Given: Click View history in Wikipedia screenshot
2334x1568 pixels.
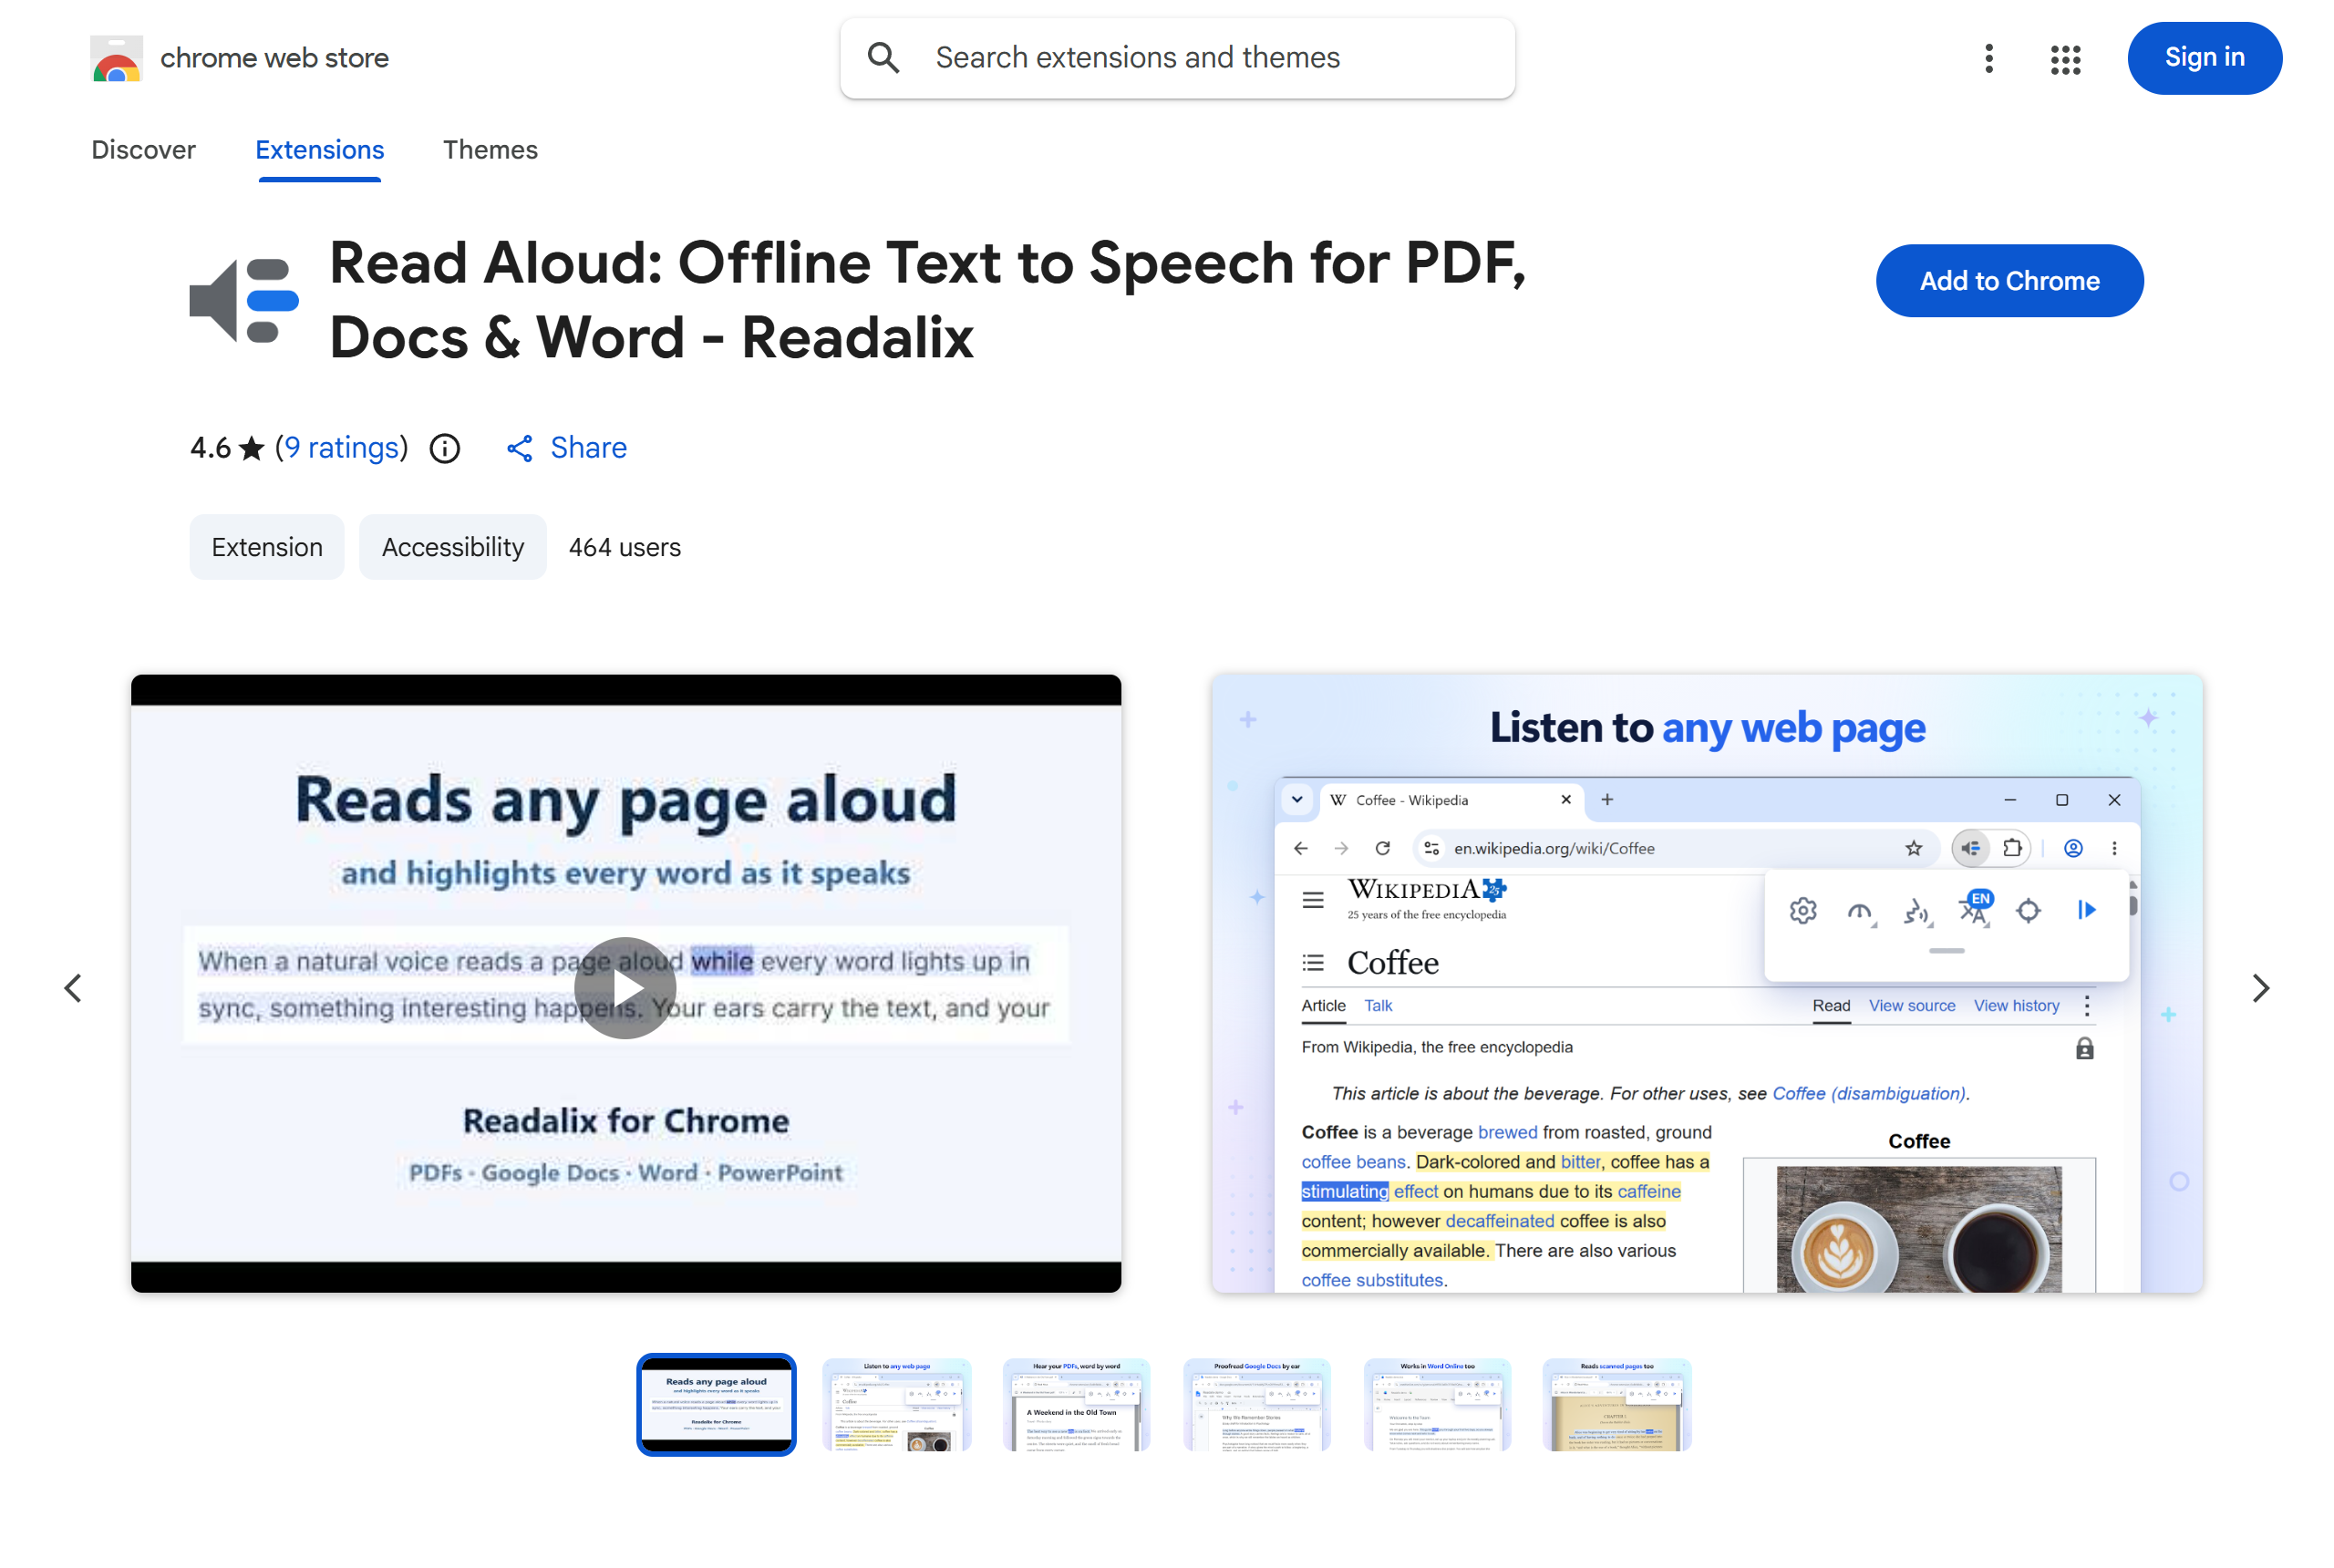Looking at the screenshot, I should 2016,1005.
